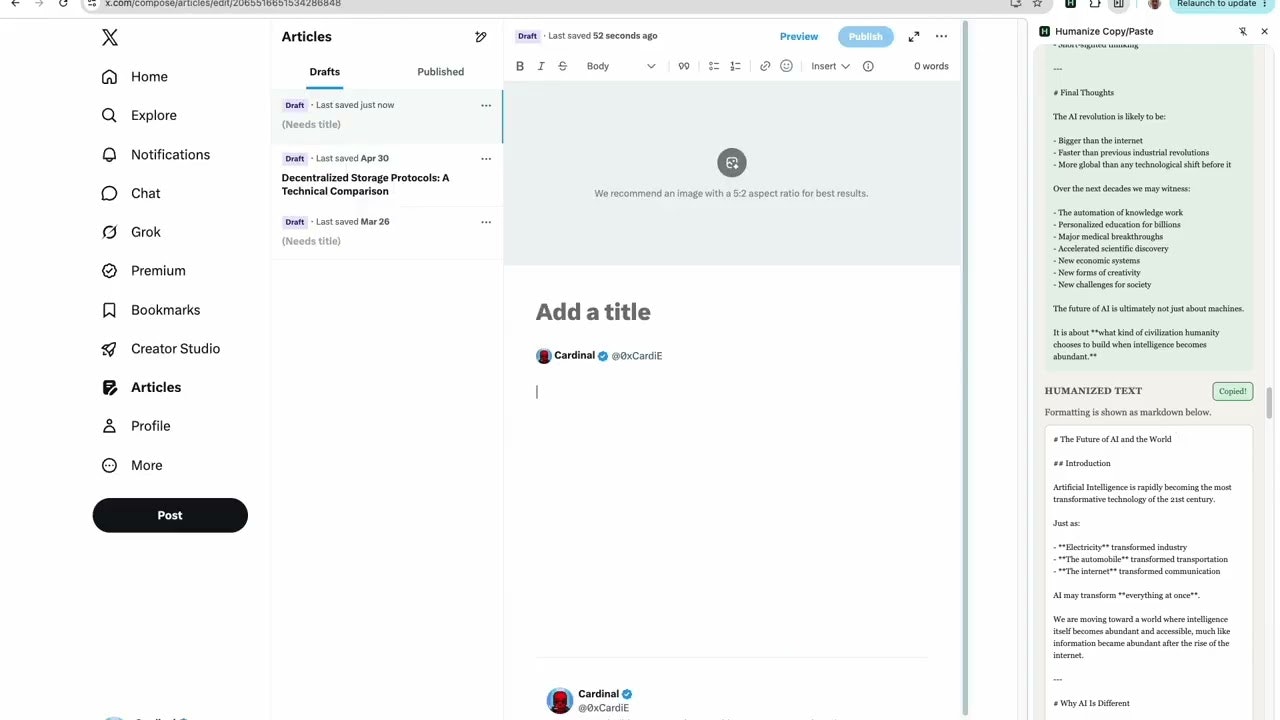Screen dimensions: 1280x720
Task: Click the Bookmarks icon in sidebar
Action: pyautogui.click(x=110, y=310)
